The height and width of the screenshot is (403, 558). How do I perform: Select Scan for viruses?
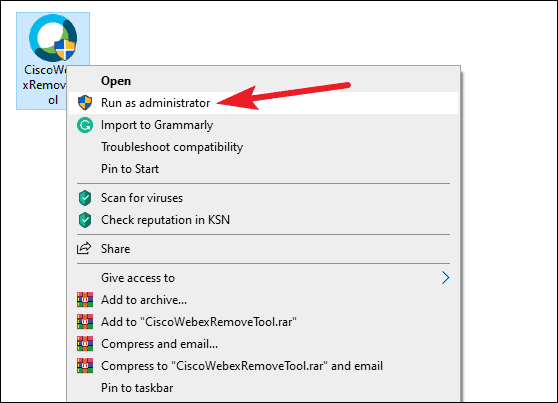pyautogui.click(x=263, y=198)
